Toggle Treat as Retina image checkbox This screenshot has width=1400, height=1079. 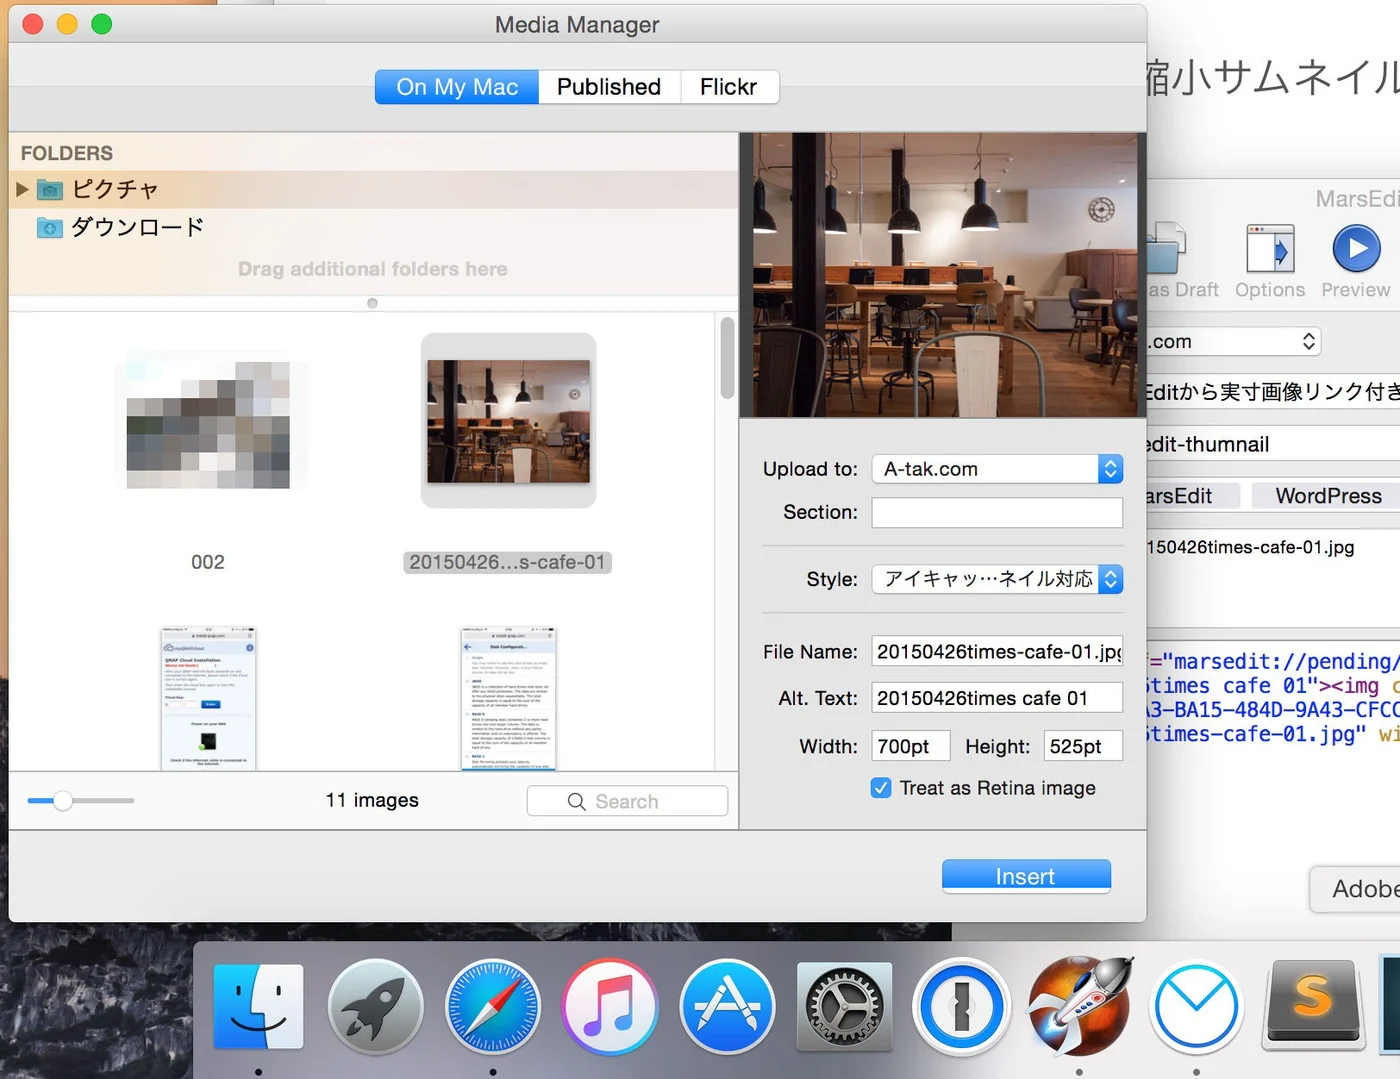tap(881, 788)
